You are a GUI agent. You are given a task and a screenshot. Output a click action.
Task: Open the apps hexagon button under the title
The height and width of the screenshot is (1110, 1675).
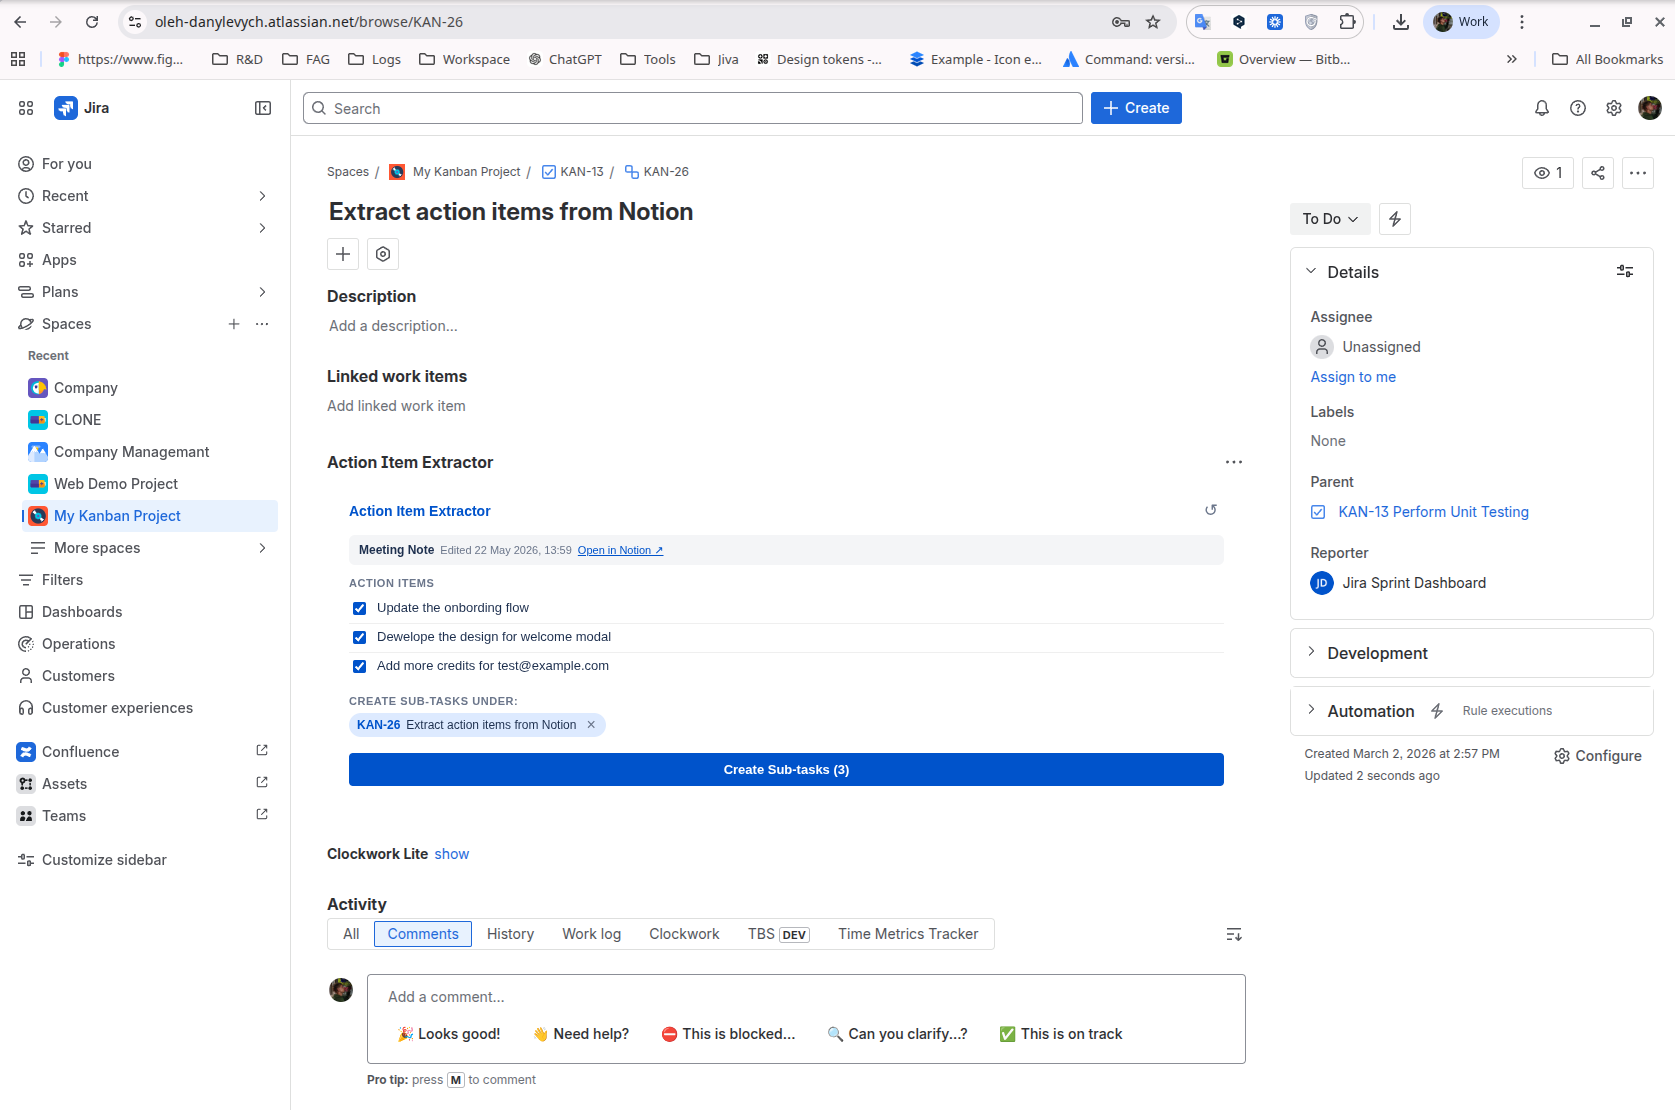click(383, 254)
